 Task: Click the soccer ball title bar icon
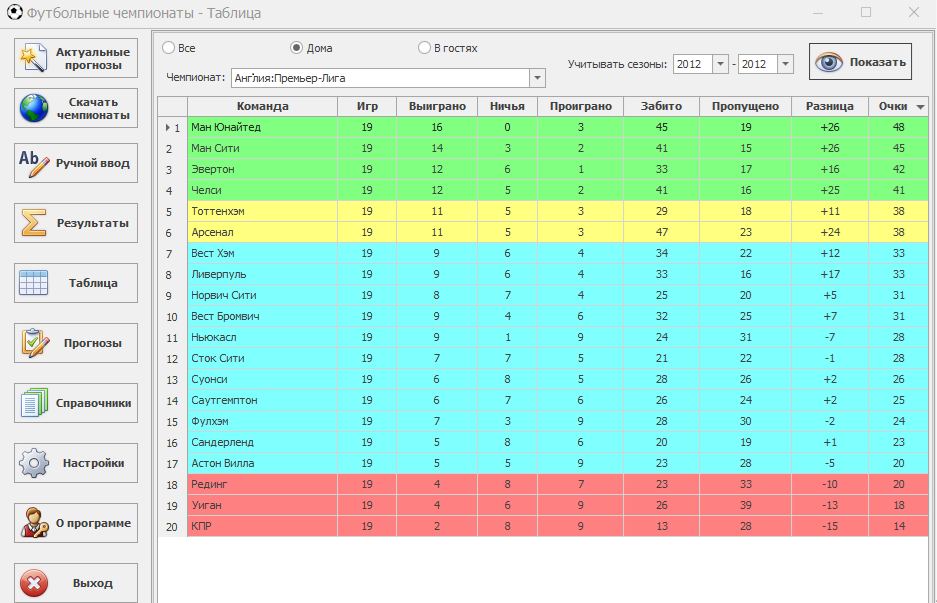pyautogui.click(x=14, y=12)
